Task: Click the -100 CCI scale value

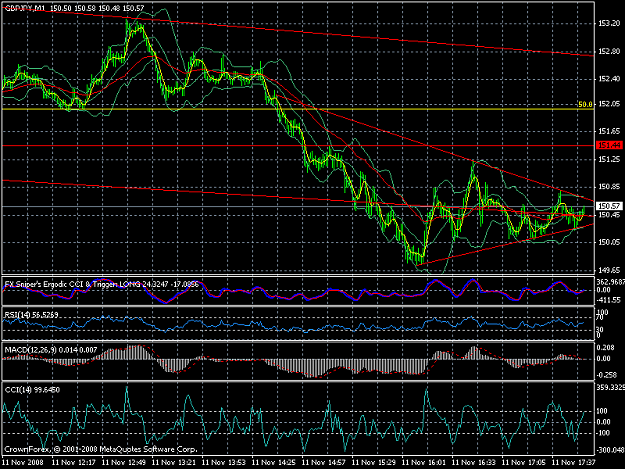Action: [603, 433]
